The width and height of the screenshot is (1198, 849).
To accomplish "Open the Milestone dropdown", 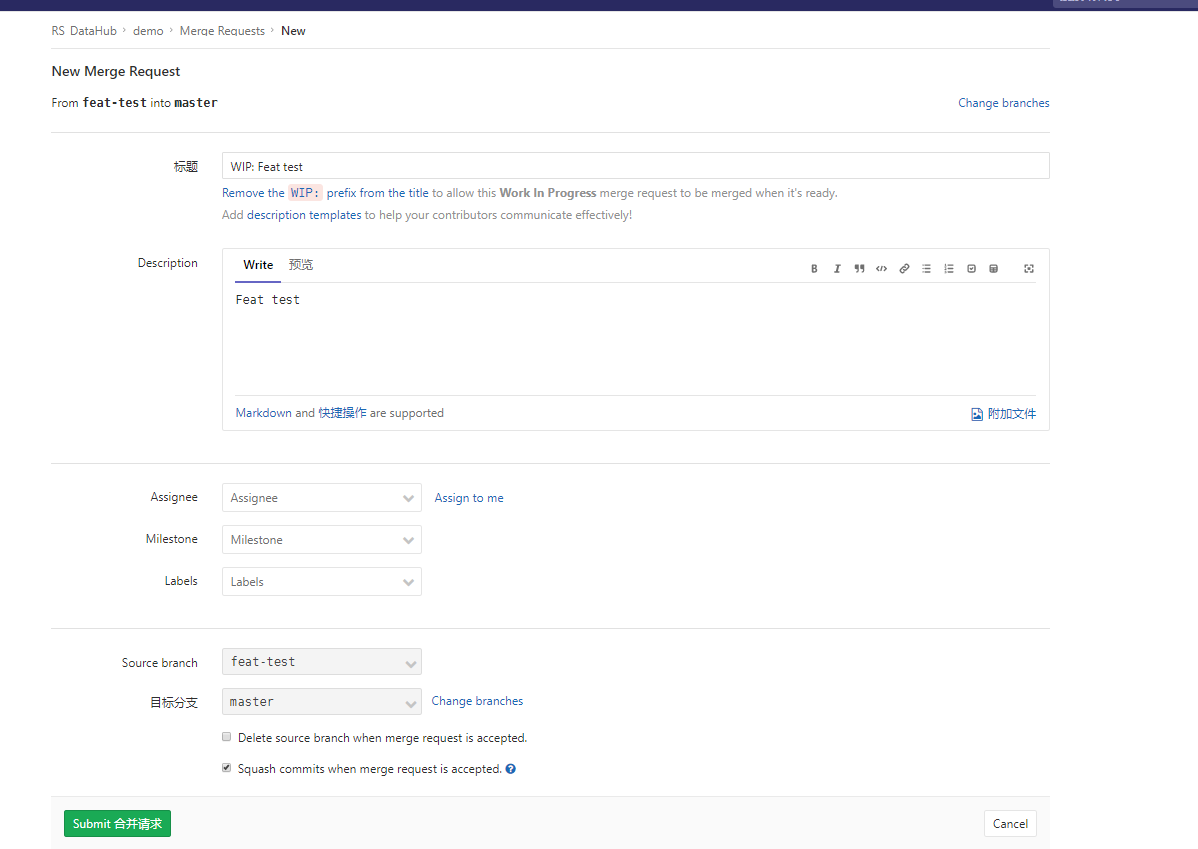I will pos(322,540).
